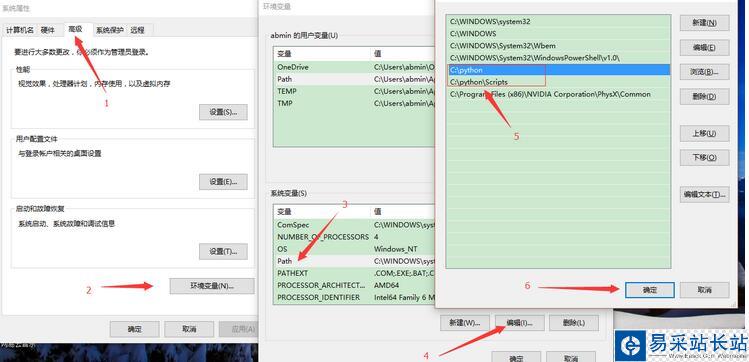This screenshot has height=362, width=749.
Task: Select the user variable Path row
Action: (x=354, y=79)
